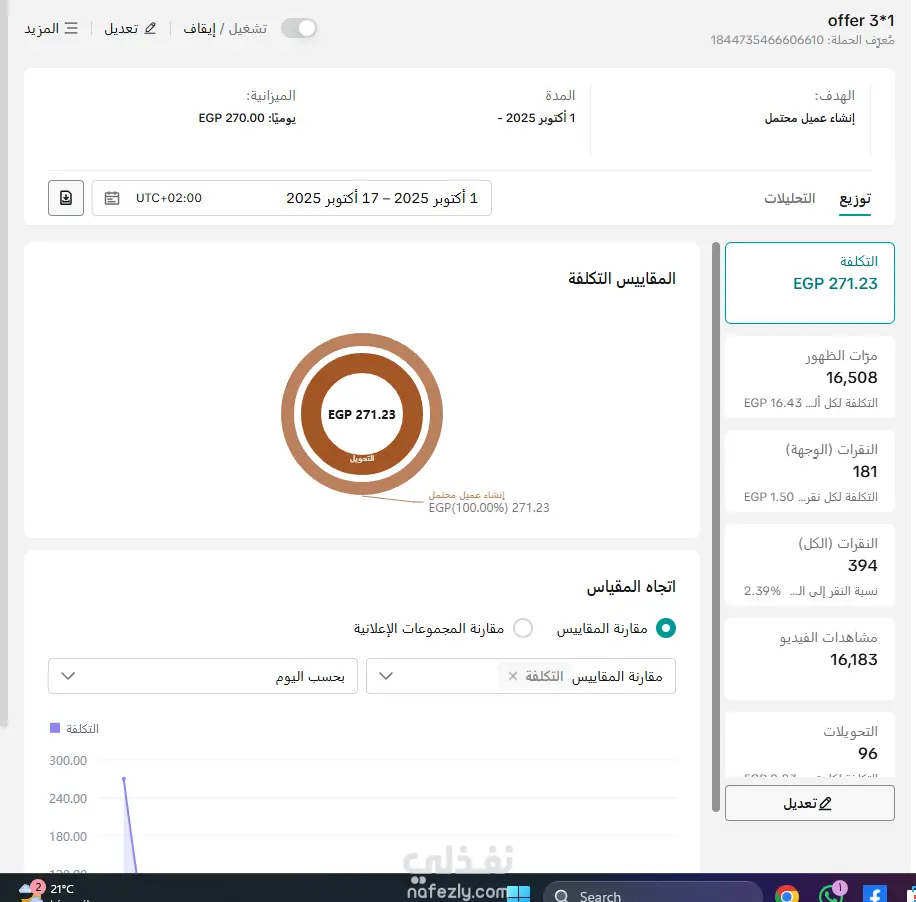Viewport: 916px width, 902px height.
Task: Click the Windows Start button
Action: tap(518, 894)
